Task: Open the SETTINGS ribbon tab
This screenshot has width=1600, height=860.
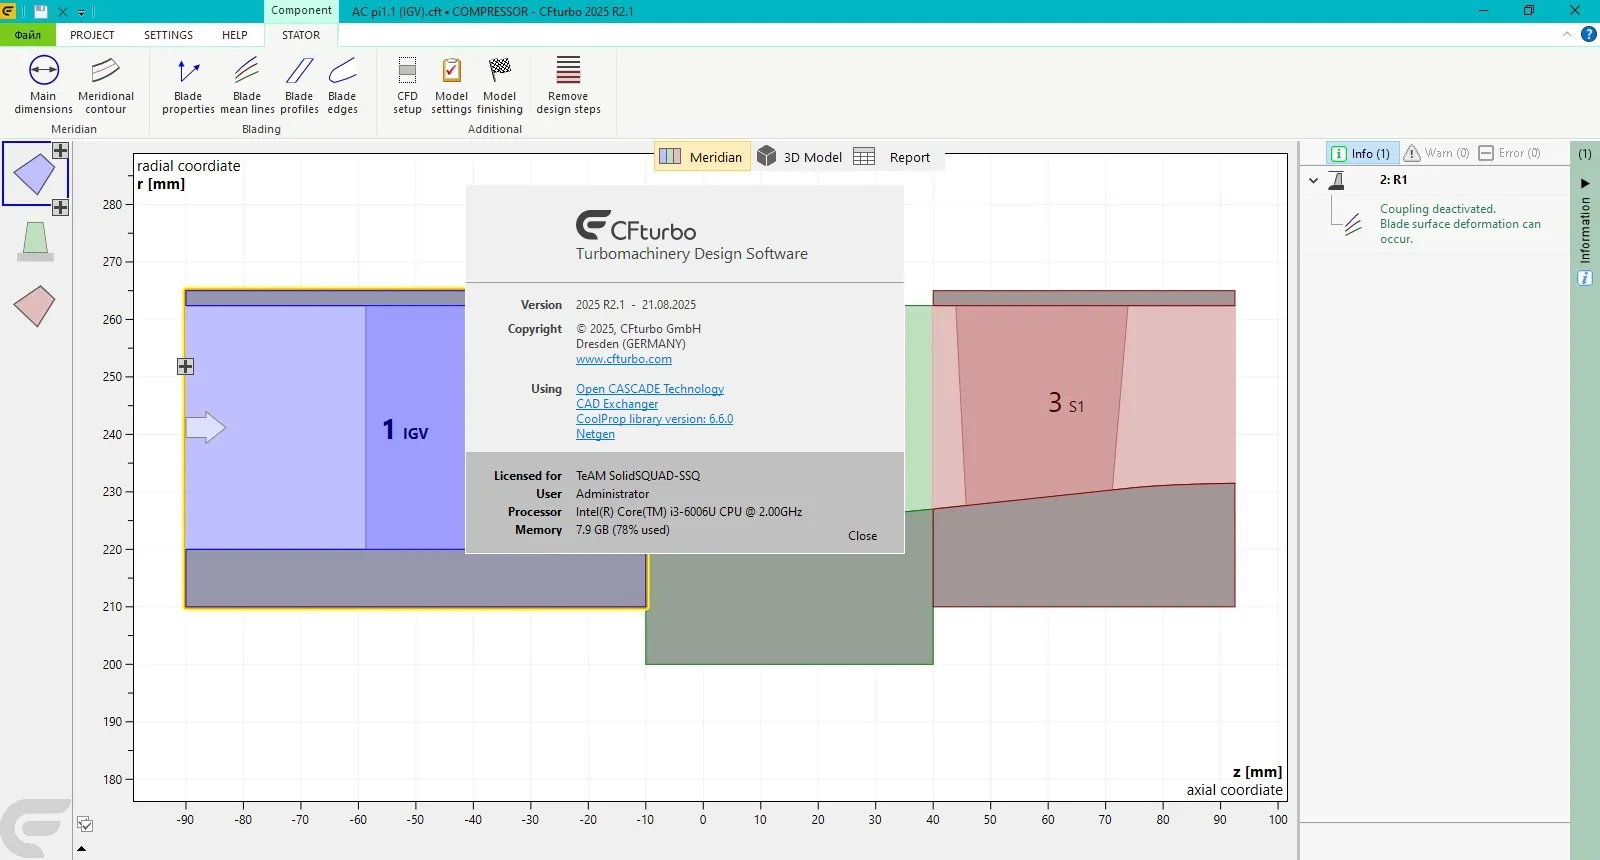Action: [168, 35]
